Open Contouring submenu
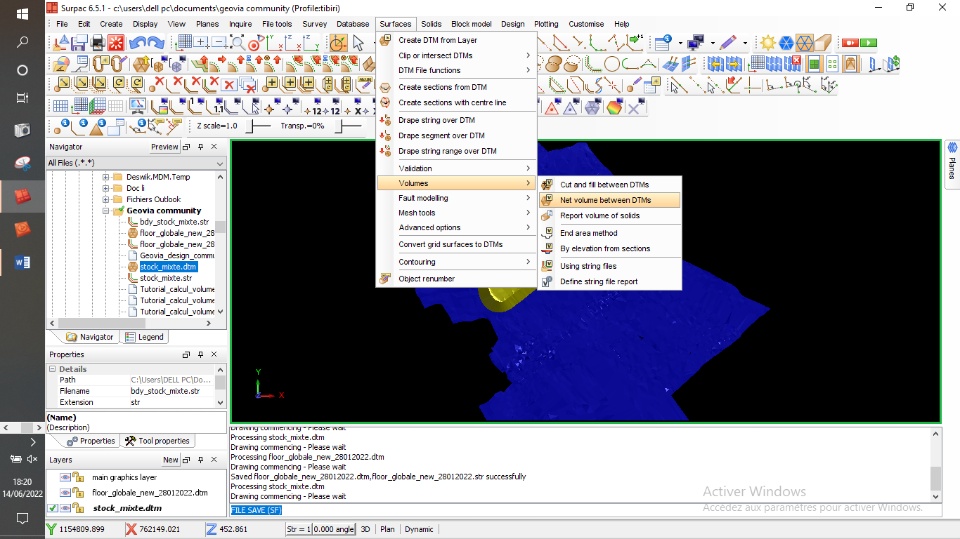This screenshot has width=960, height=539. point(456,262)
